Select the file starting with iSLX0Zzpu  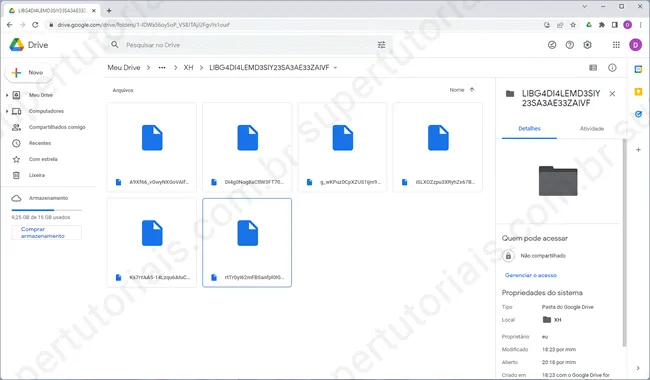pos(438,147)
